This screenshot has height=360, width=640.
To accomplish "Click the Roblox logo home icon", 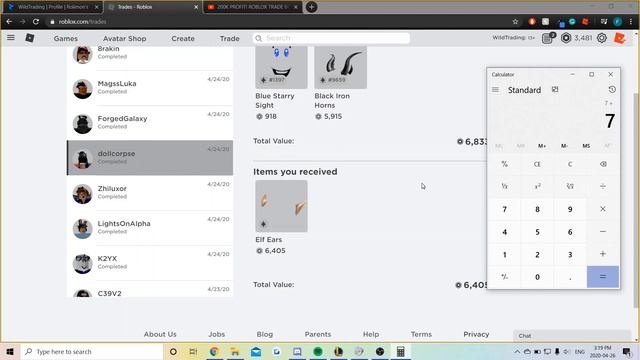I will (30, 38).
